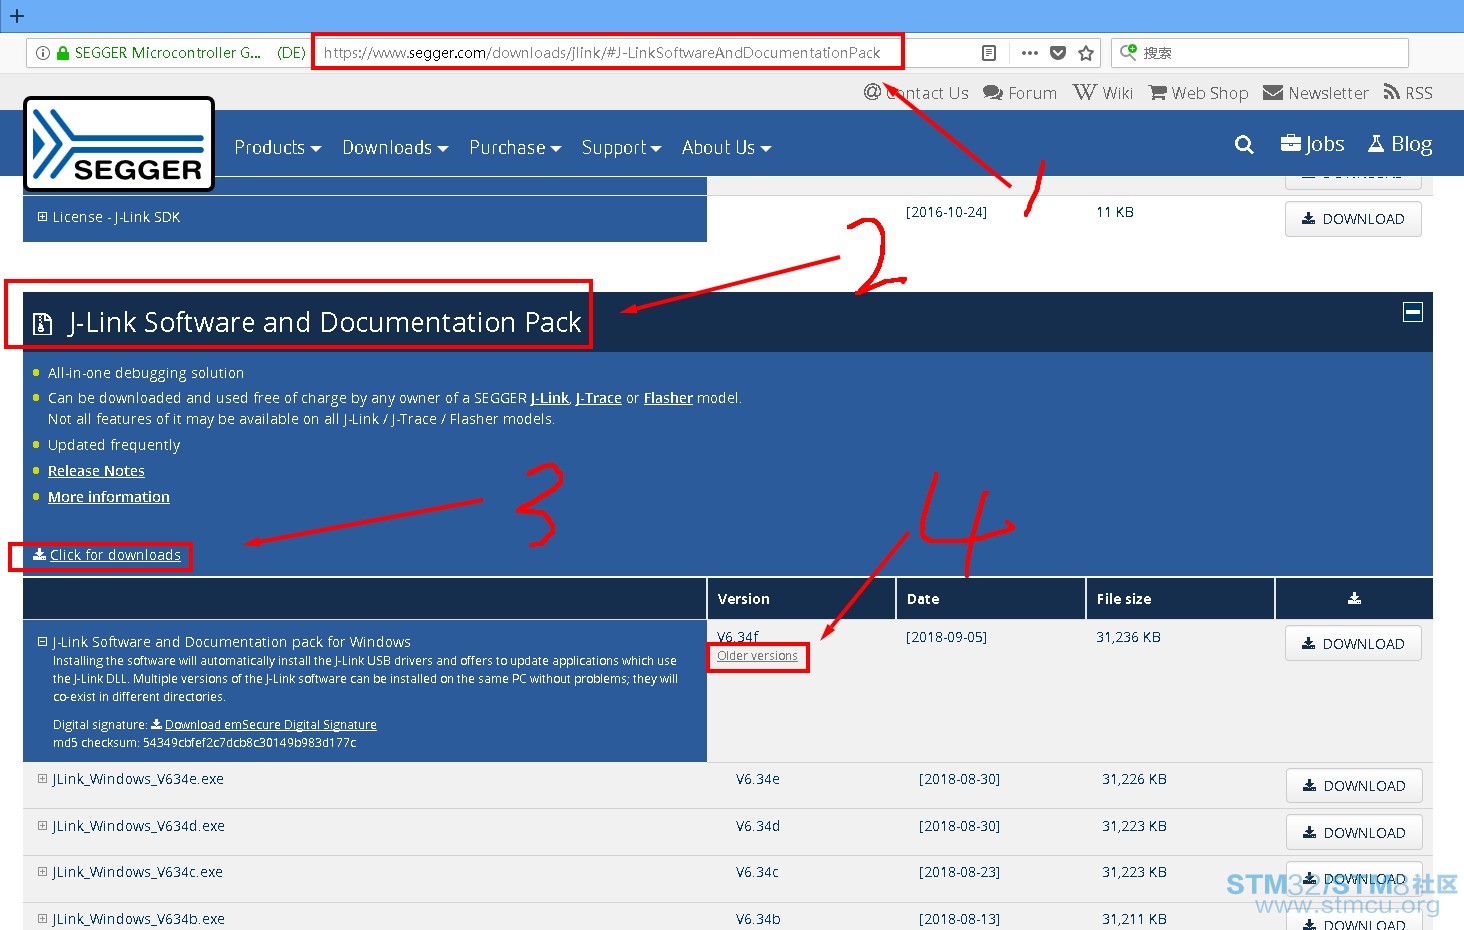This screenshot has width=1464, height=930.
Task: Open the Contact Us link
Action: [x=916, y=93]
